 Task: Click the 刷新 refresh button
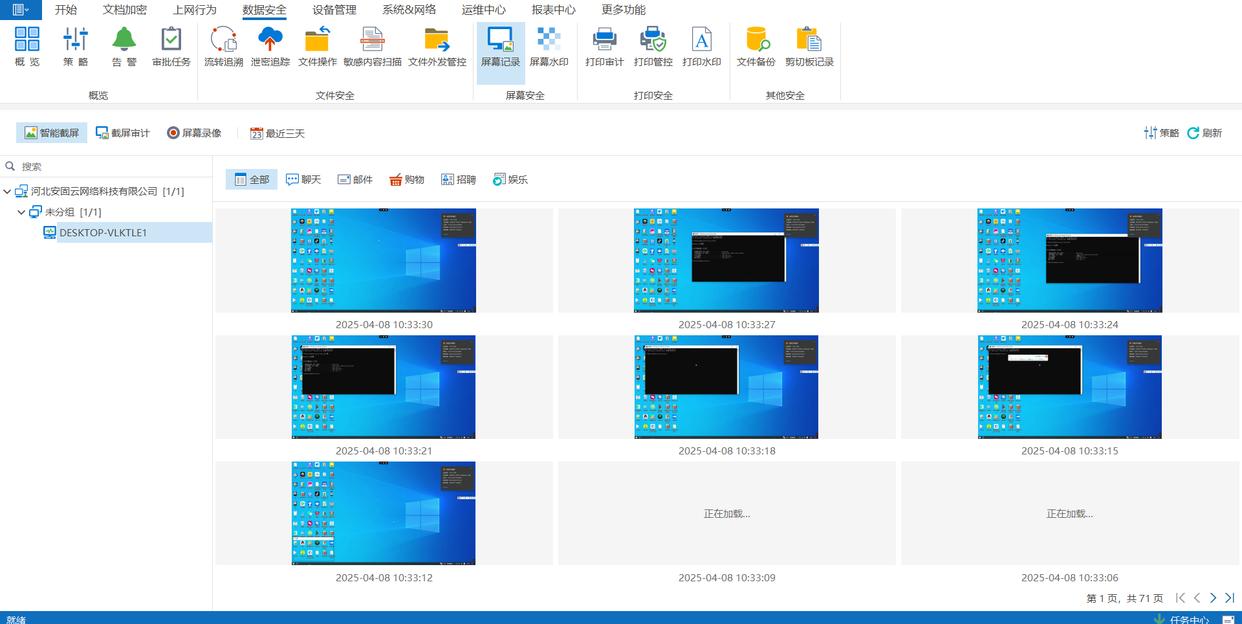1204,133
